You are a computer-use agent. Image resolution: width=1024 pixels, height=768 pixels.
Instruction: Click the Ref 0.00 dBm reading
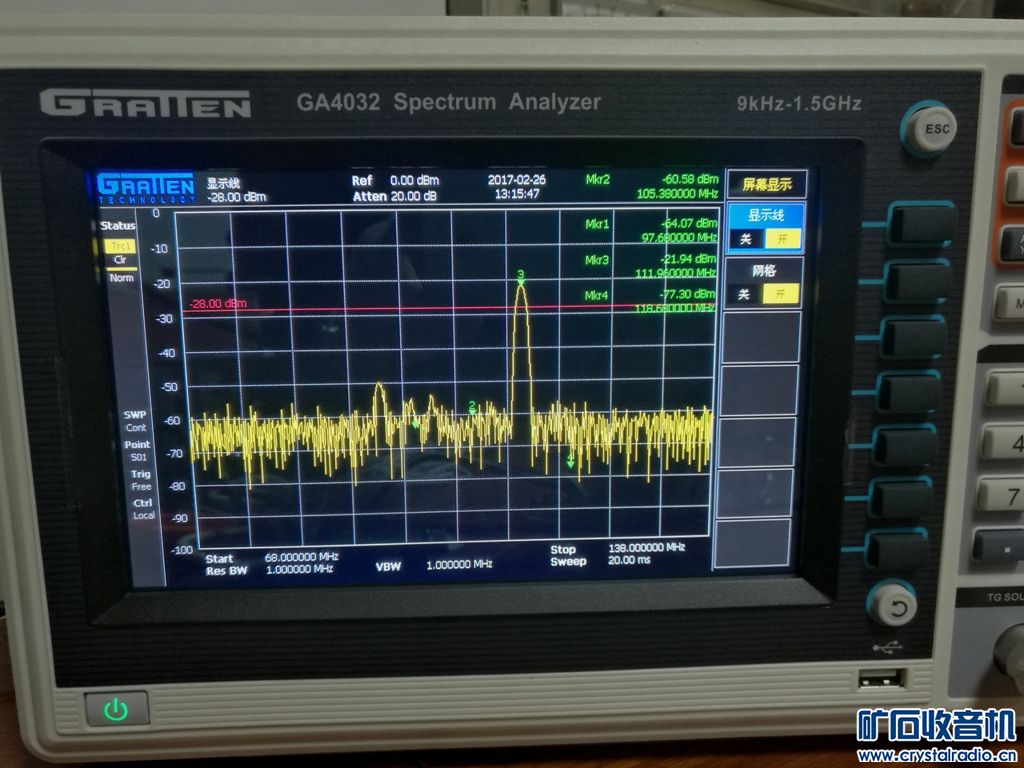[x=395, y=180]
